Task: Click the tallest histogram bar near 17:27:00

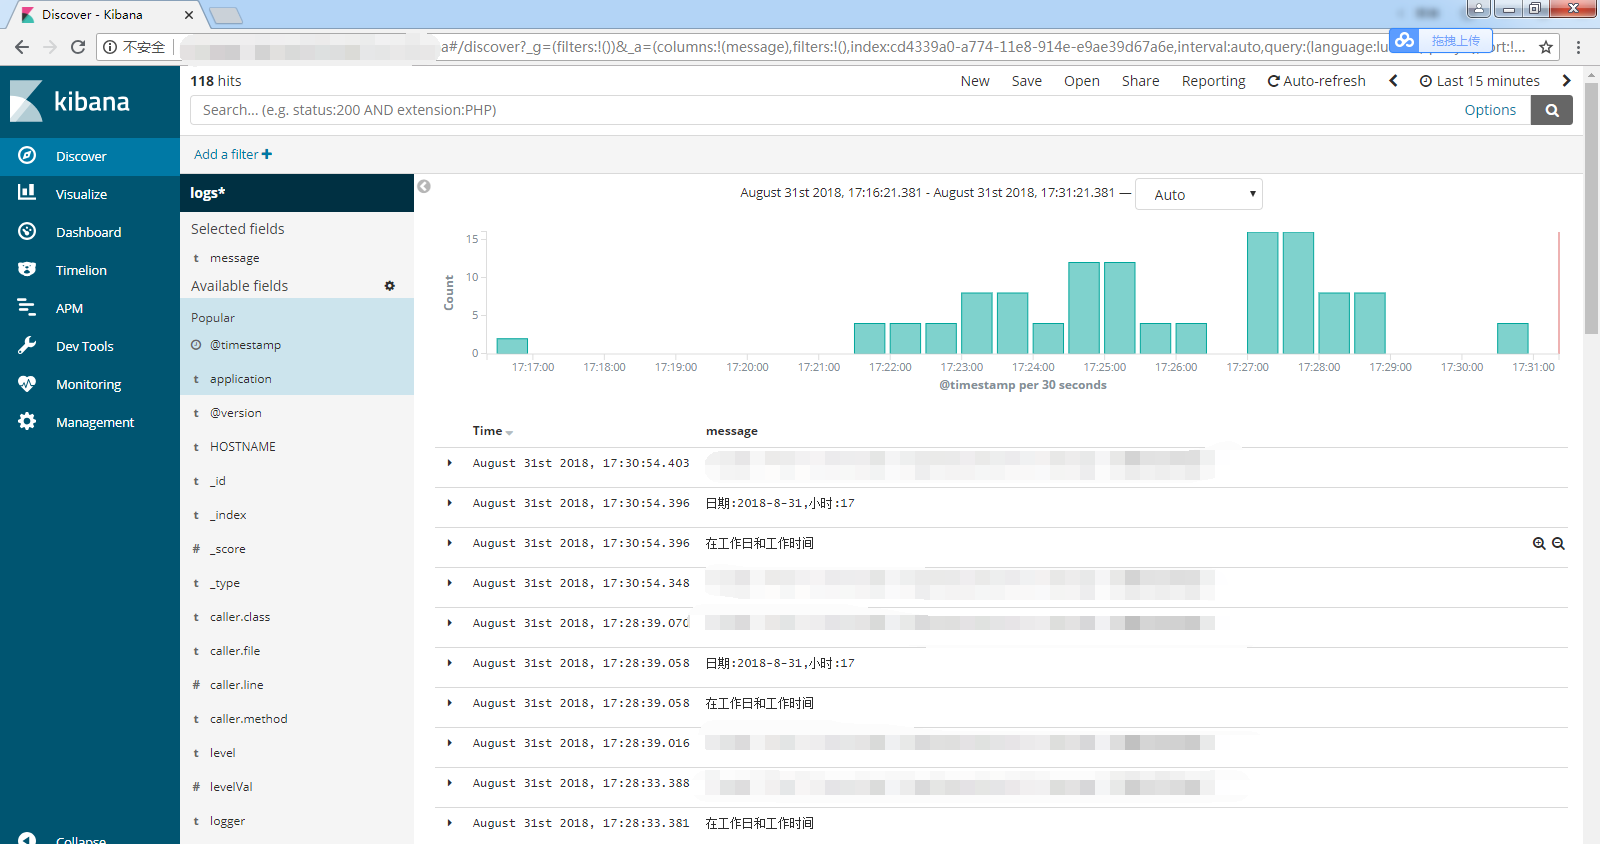Action: (x=1262, y=292)
